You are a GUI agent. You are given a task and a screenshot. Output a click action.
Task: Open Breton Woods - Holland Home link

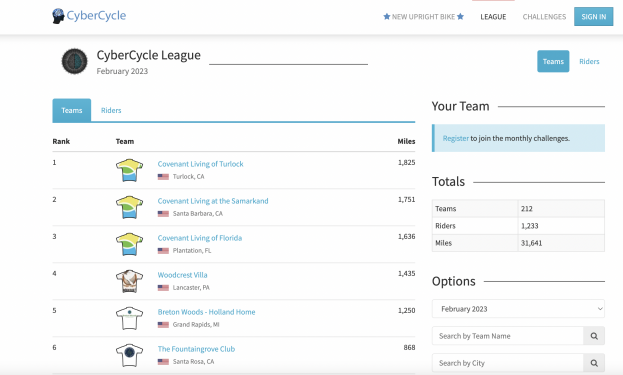tap(206, 312)
